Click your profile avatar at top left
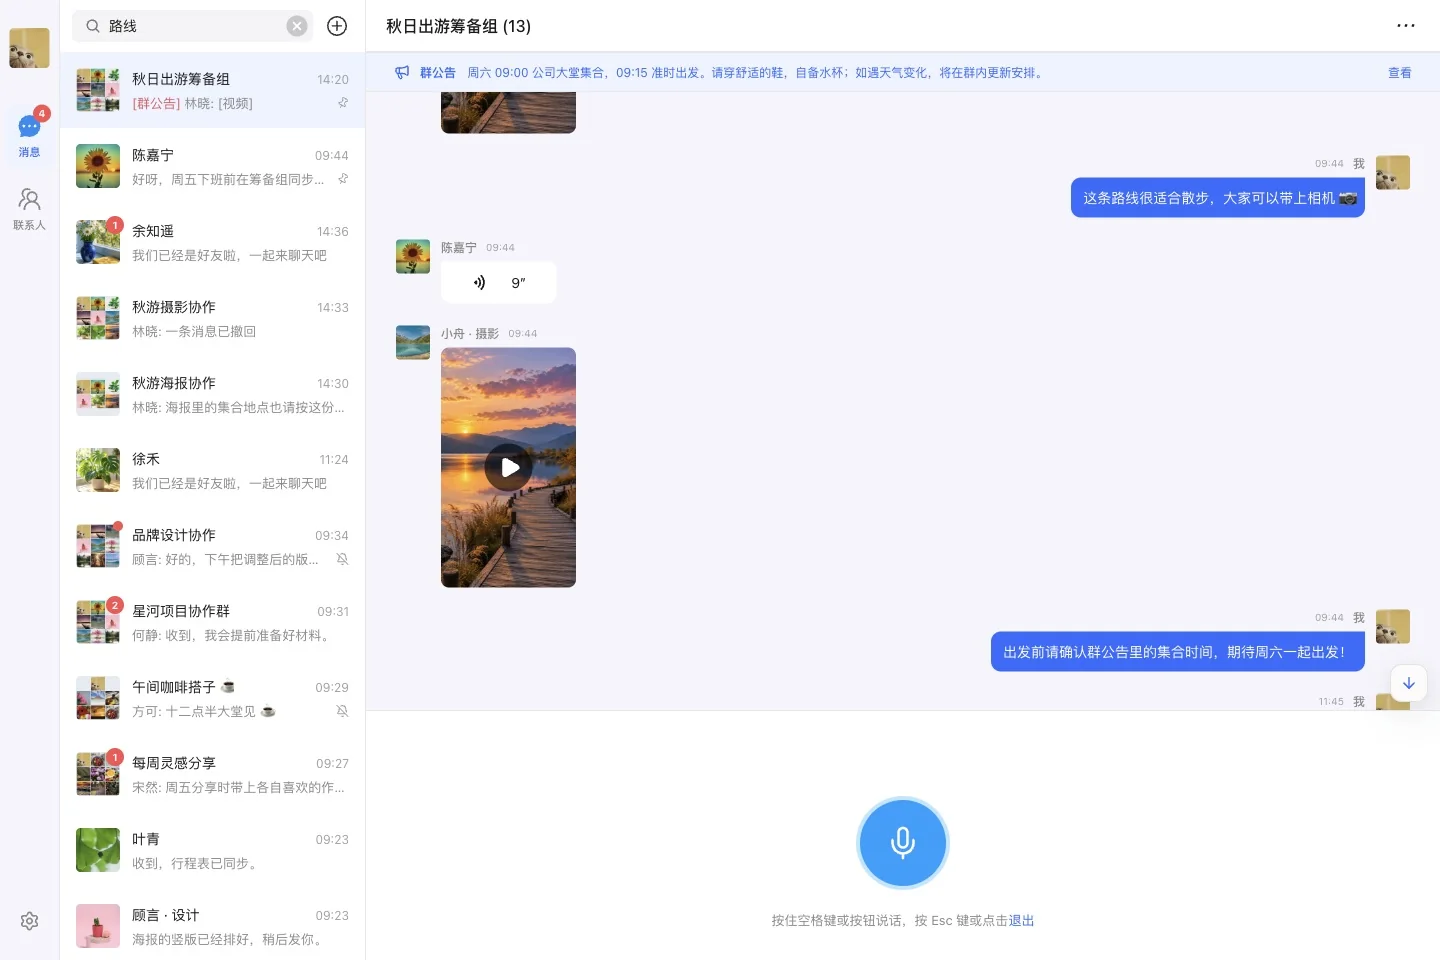The image size is (1440, 960). [x=29, y=48]
